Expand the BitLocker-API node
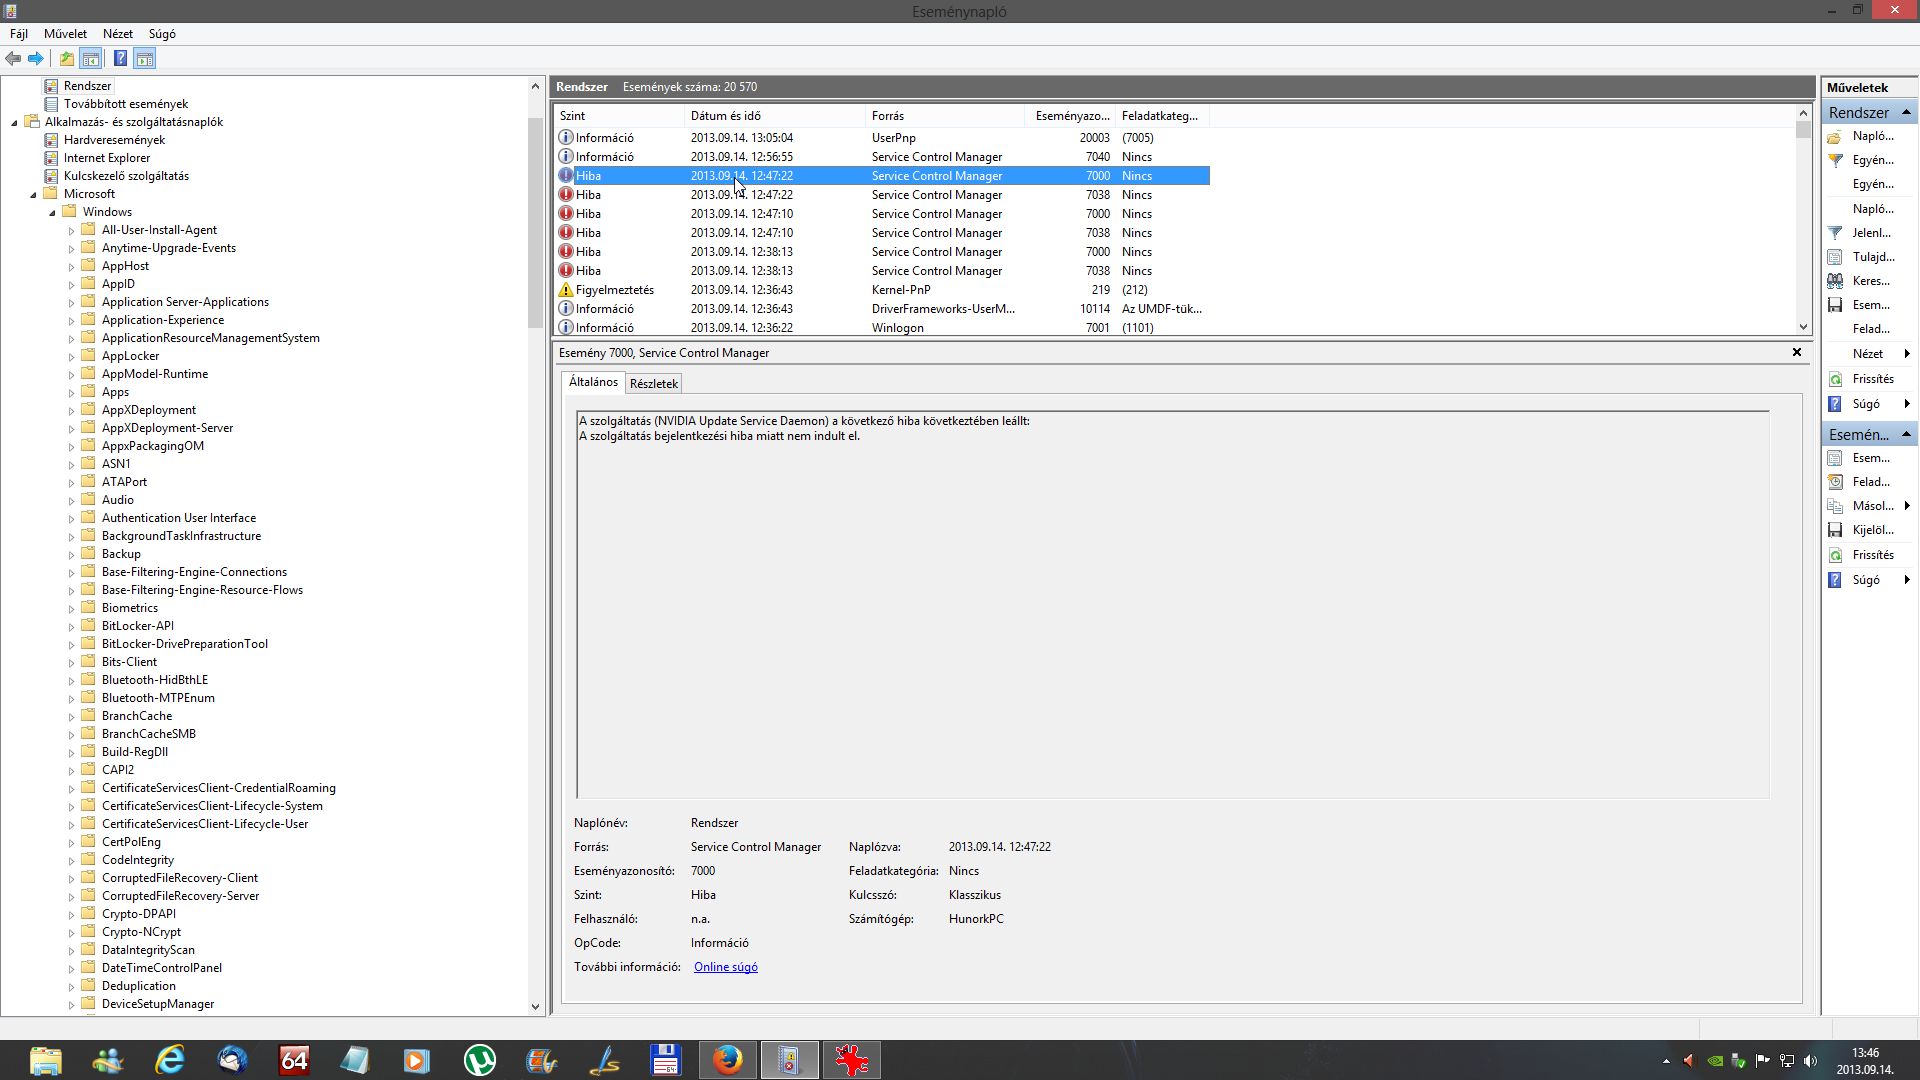Viewport: 1920px width, 1080px height. (x=71, y=627)
